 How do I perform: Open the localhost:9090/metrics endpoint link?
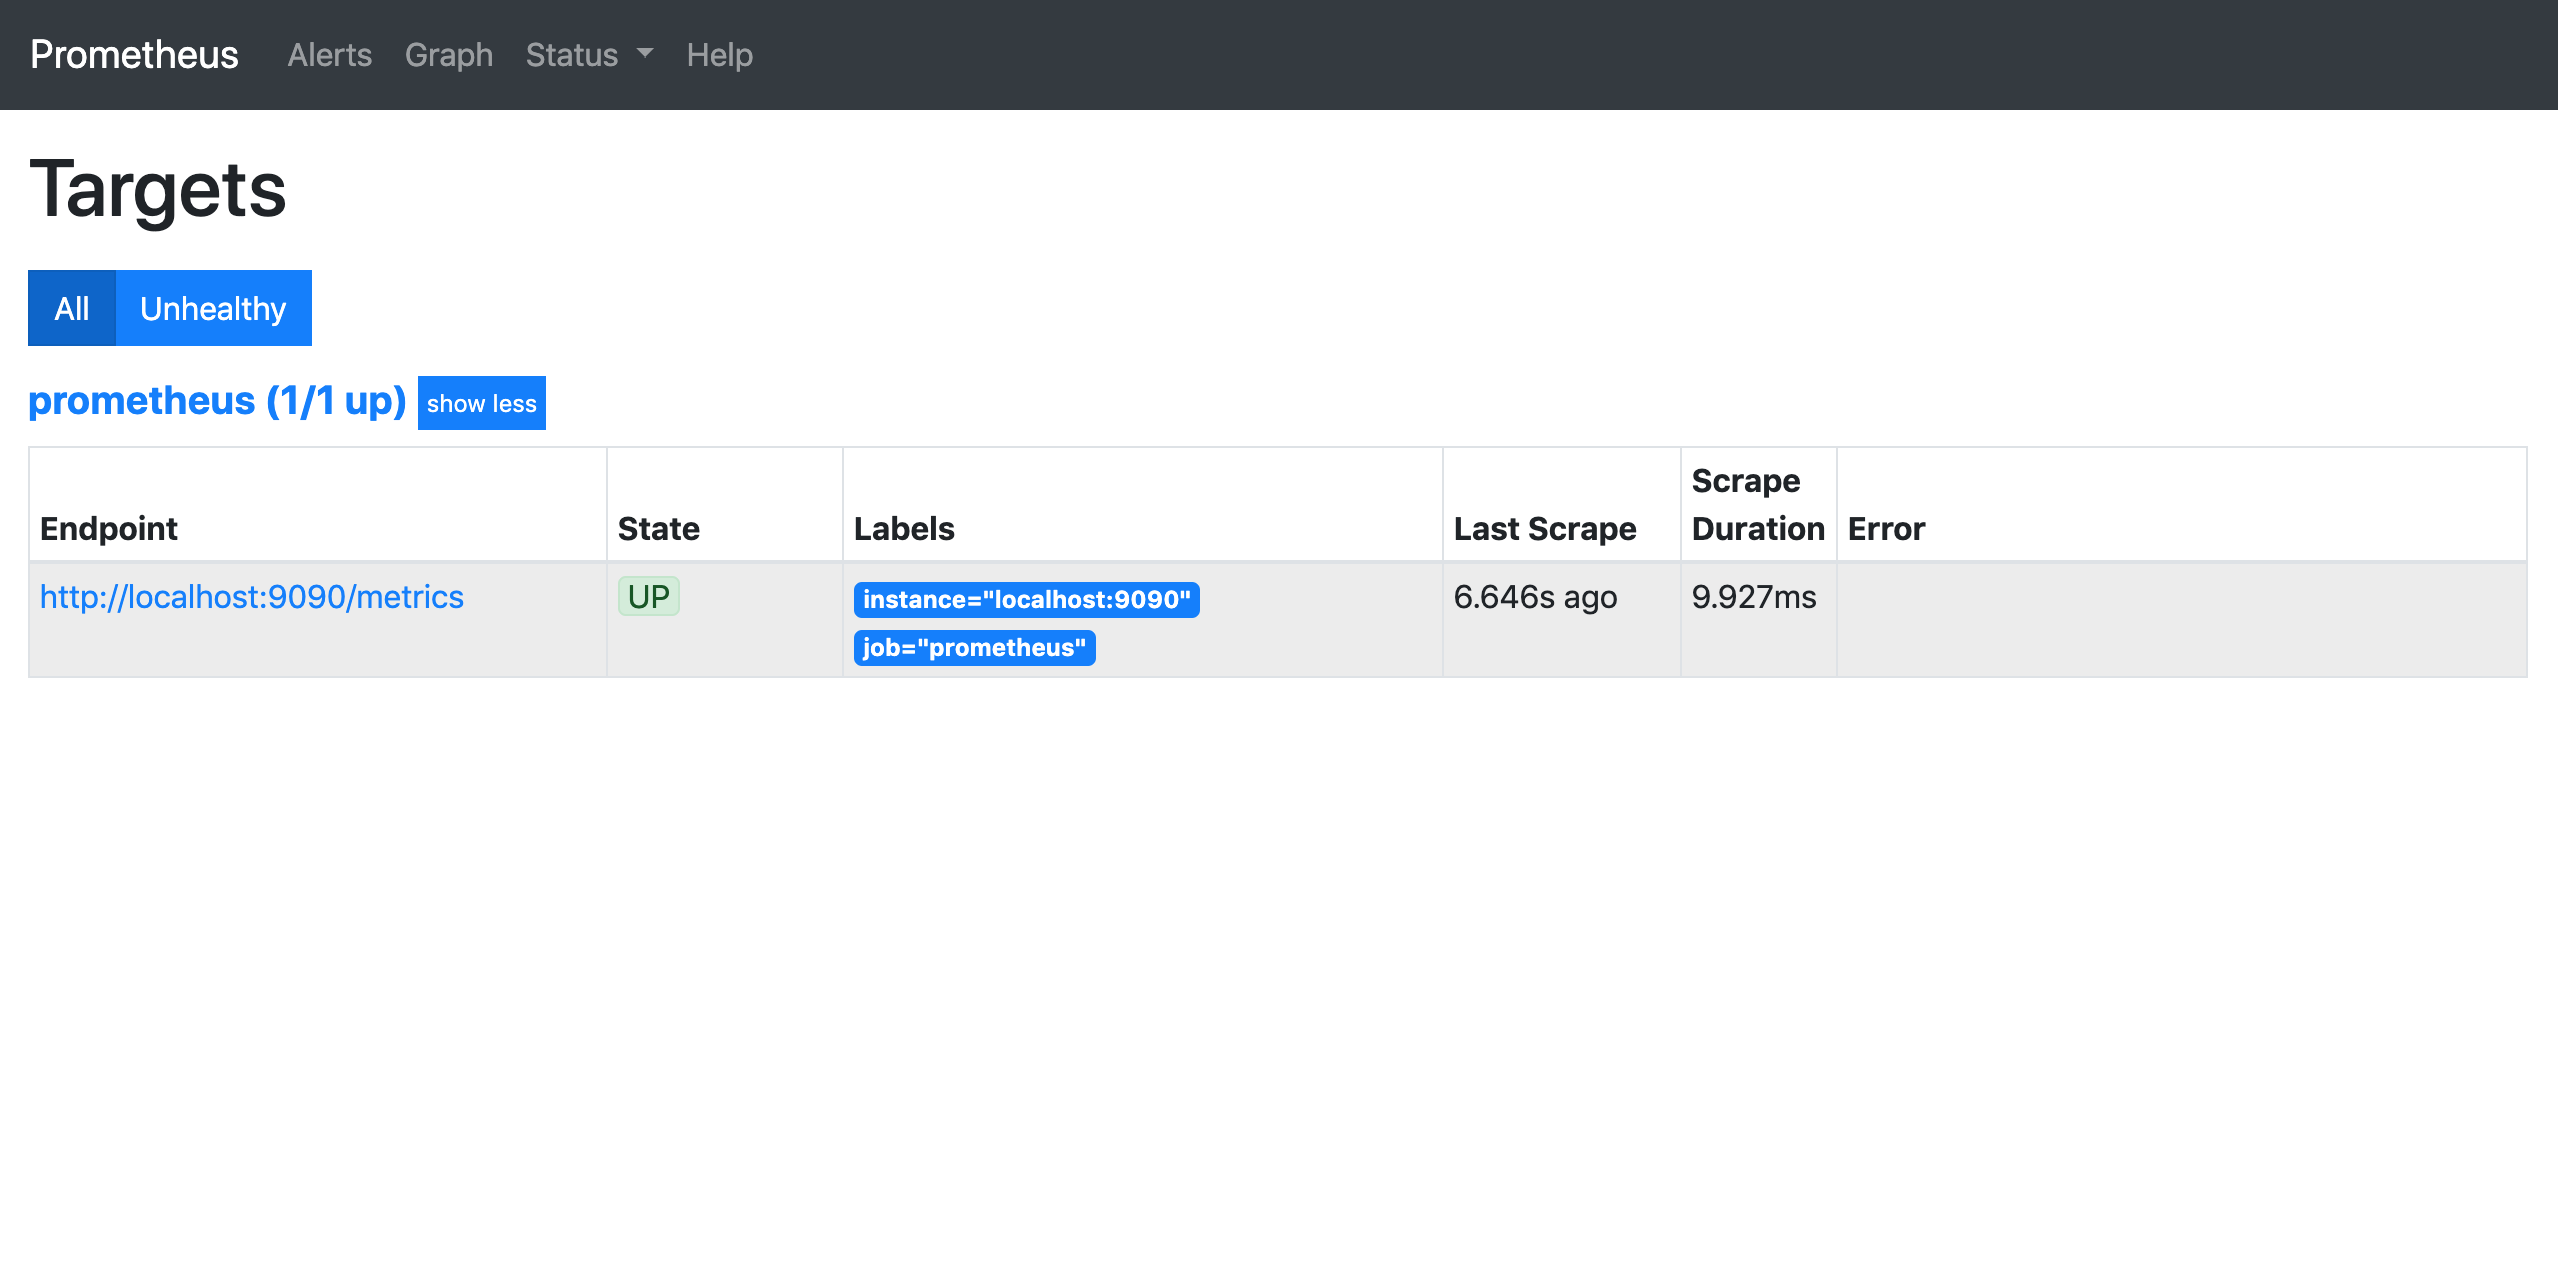[x=252, y=597]
